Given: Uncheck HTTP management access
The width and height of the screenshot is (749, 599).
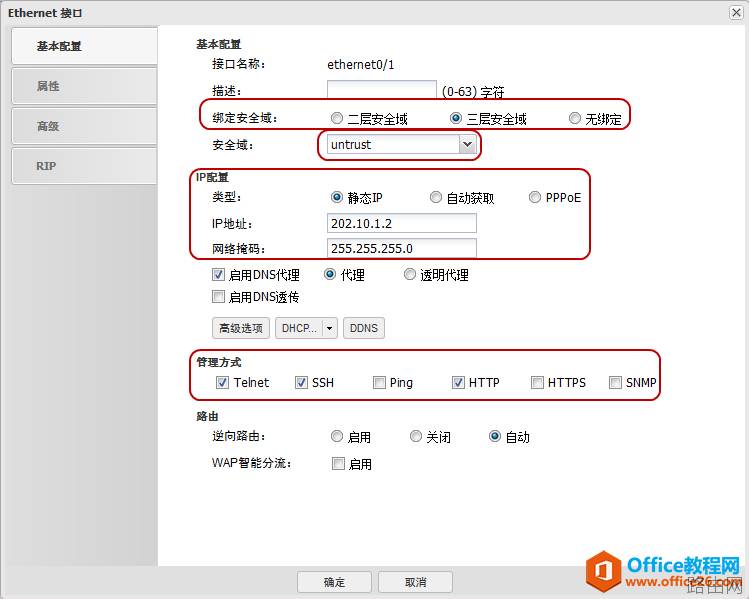Looking at the screenshot, I should pos(458,383).
